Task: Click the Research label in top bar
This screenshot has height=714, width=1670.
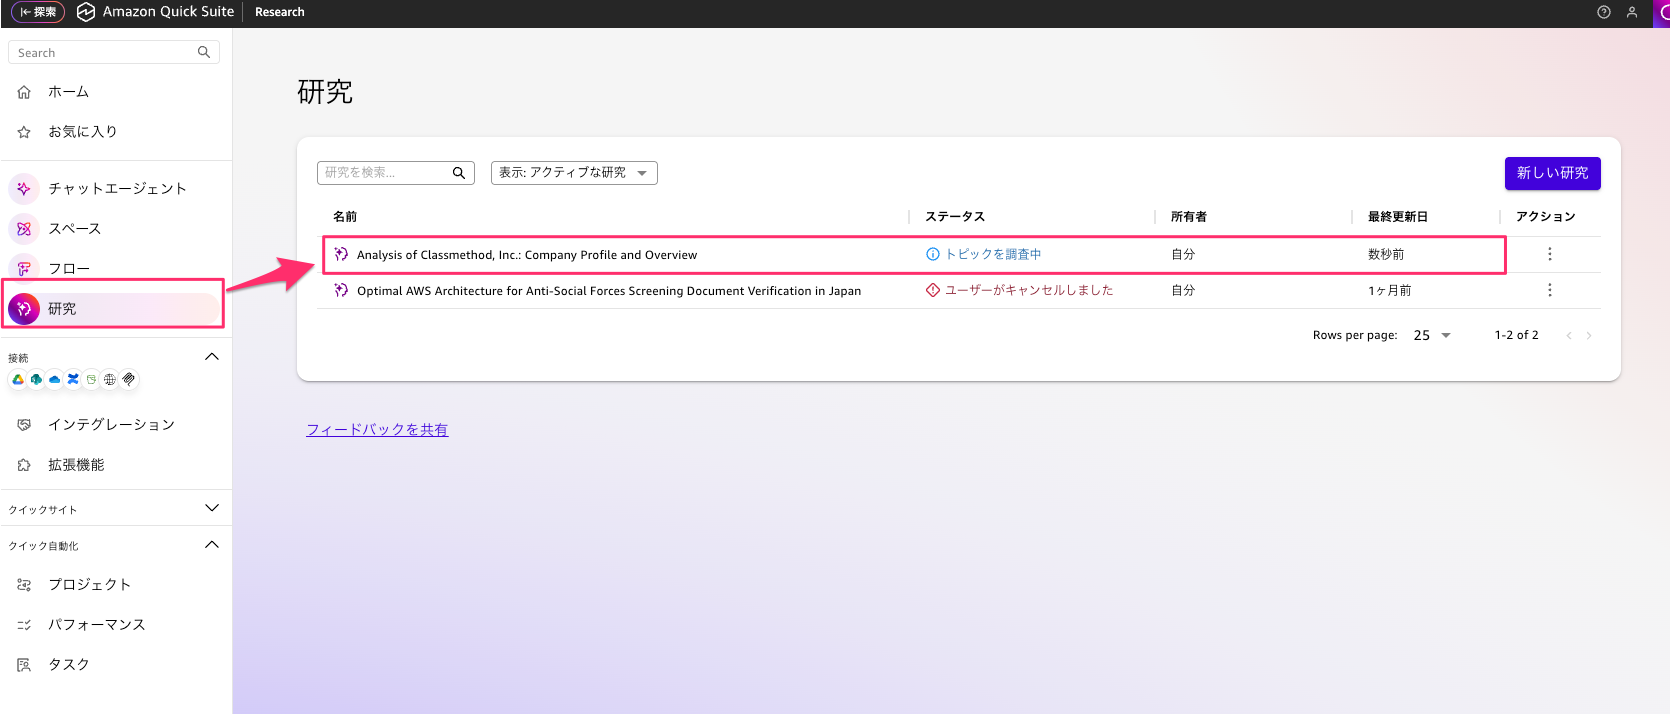Action: pos(280,12)
